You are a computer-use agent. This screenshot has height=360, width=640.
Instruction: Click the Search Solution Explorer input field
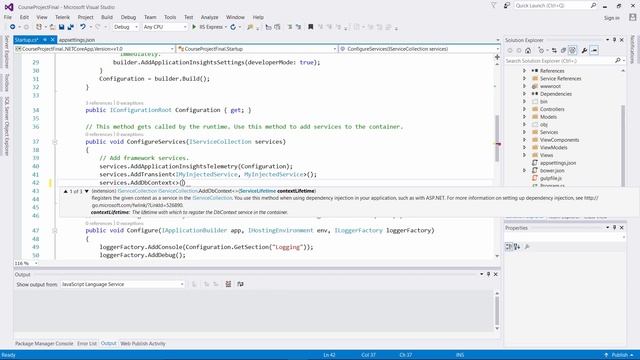(x=559, y=60)
